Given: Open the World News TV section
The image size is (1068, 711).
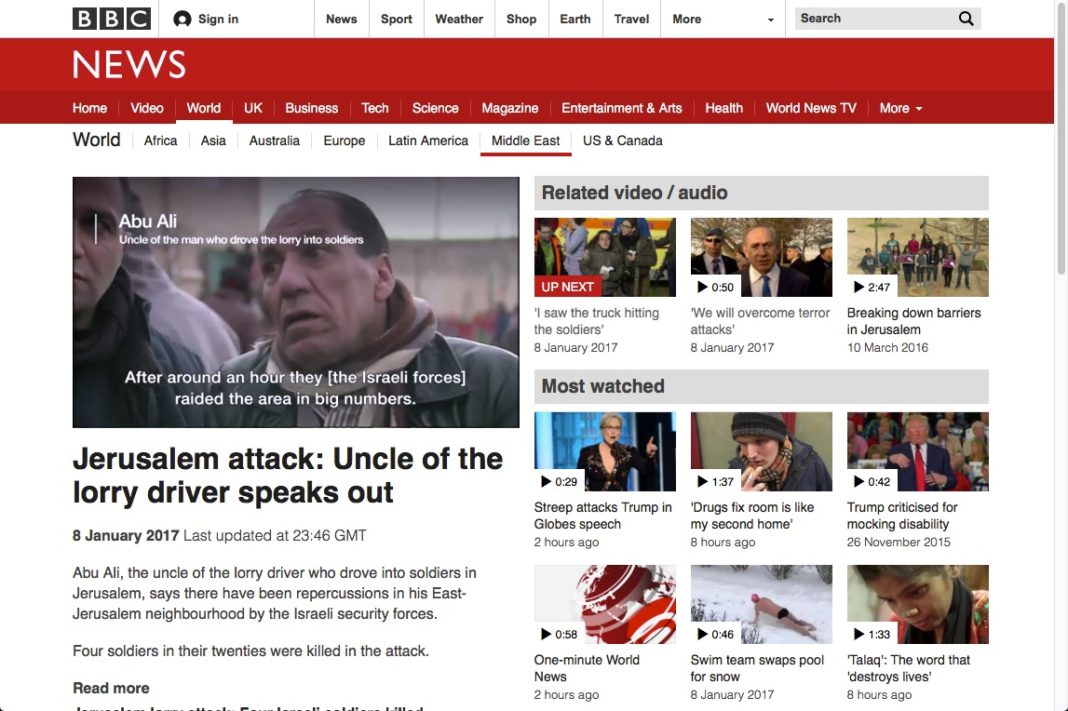Looking at the screenshot, I should [811, 108].
